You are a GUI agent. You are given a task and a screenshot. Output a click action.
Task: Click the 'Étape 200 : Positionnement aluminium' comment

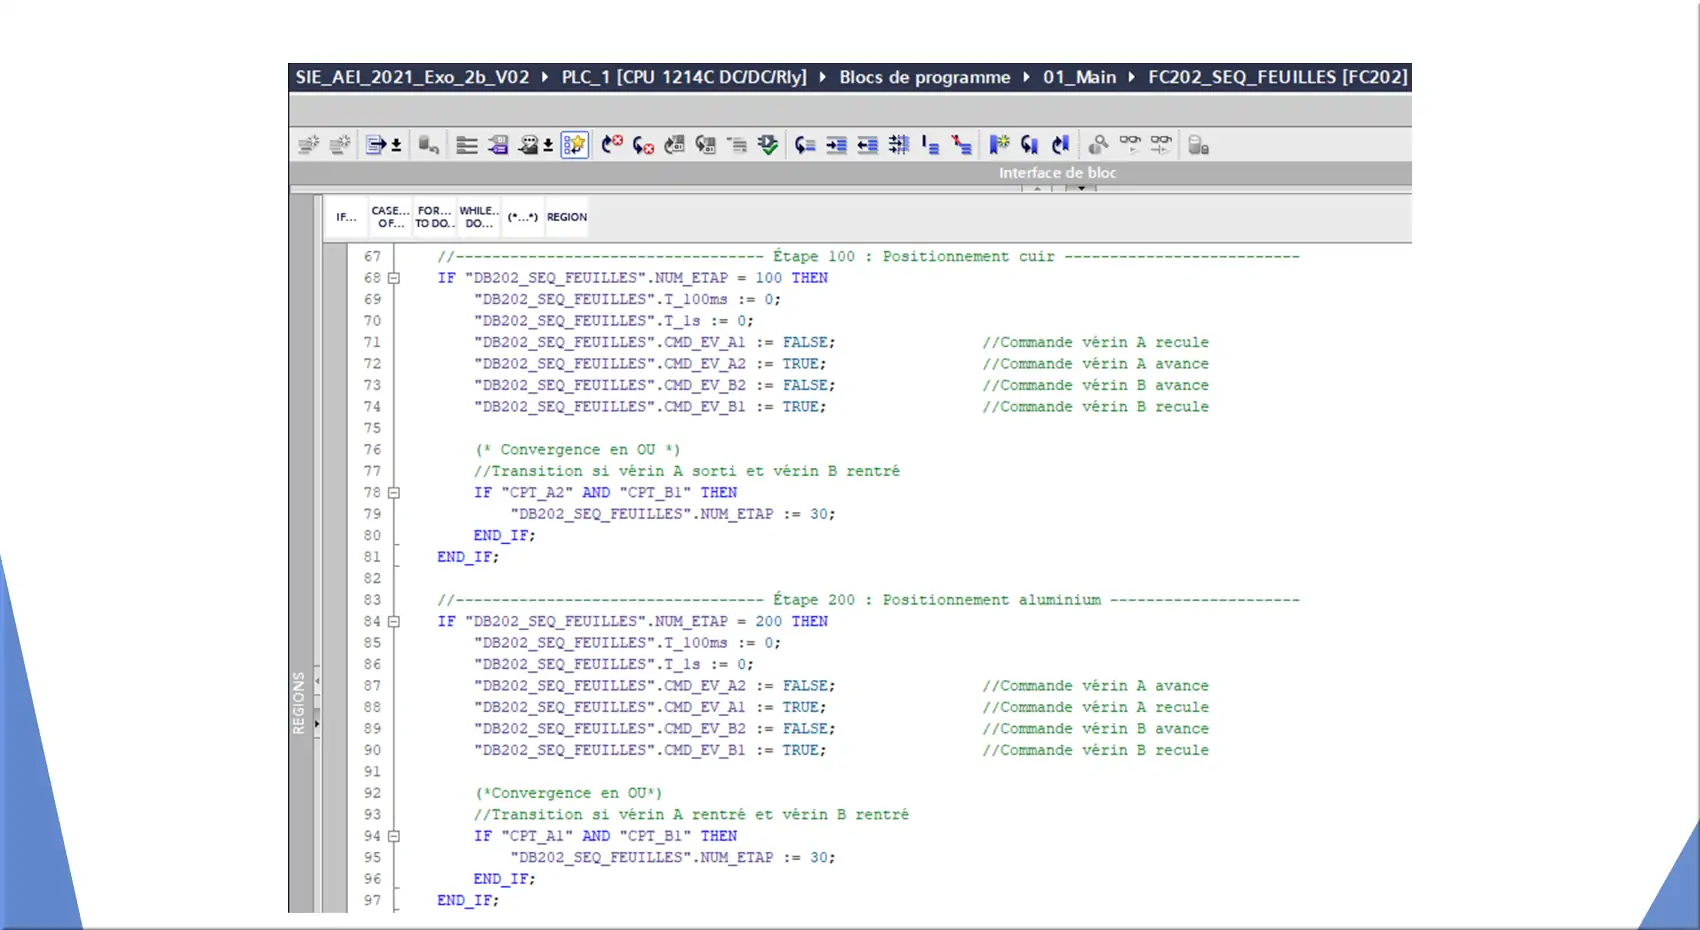937,600
